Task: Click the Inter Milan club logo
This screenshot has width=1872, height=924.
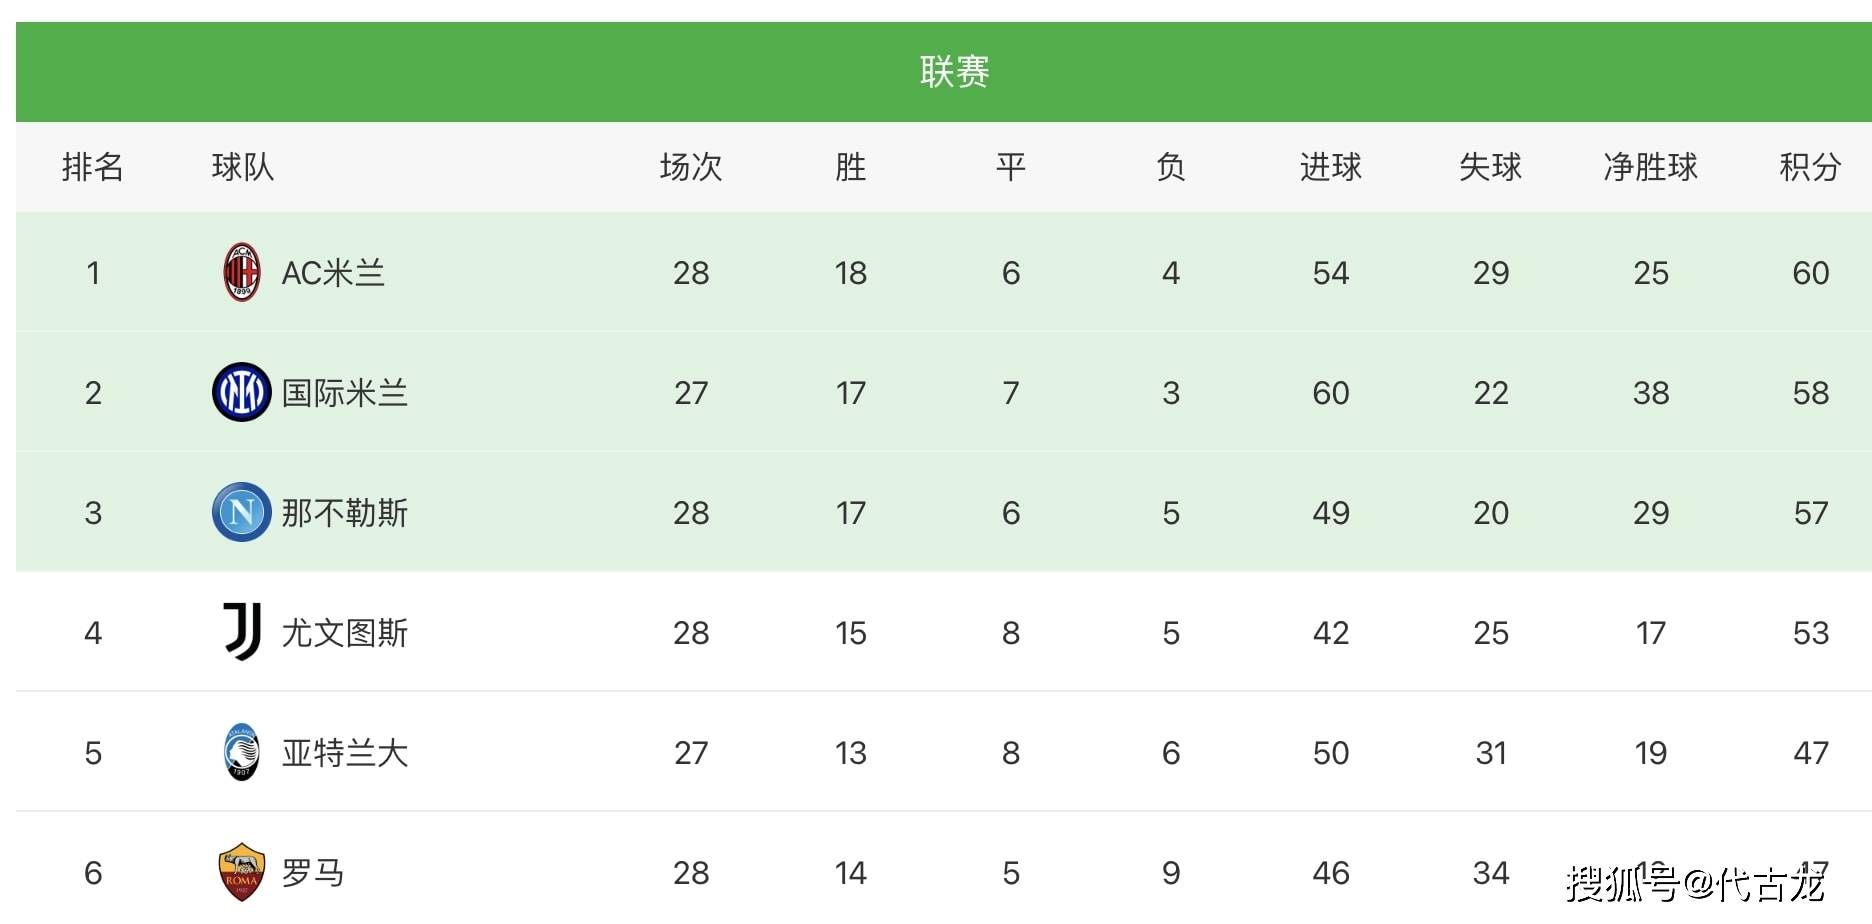Action: 241,392
